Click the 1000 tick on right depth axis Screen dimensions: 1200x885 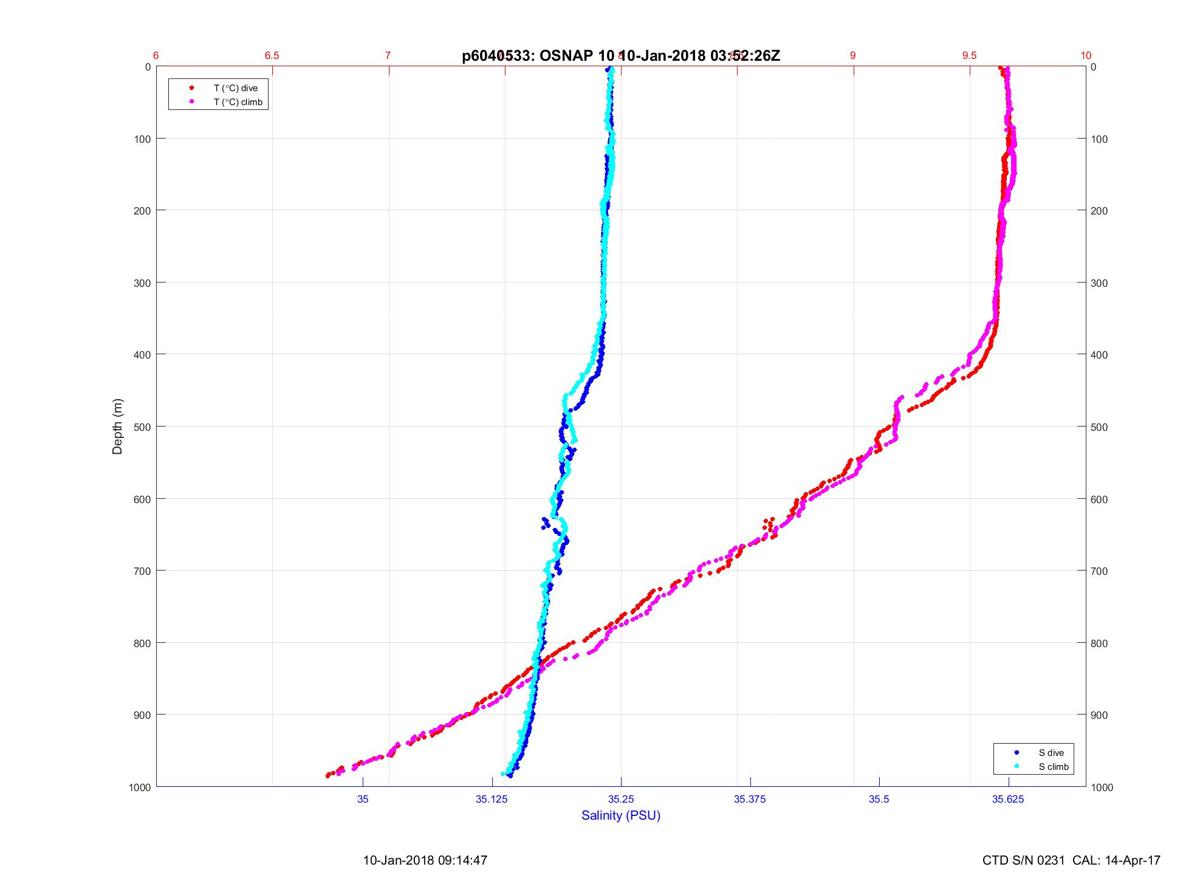click(x=1104, y=787)
